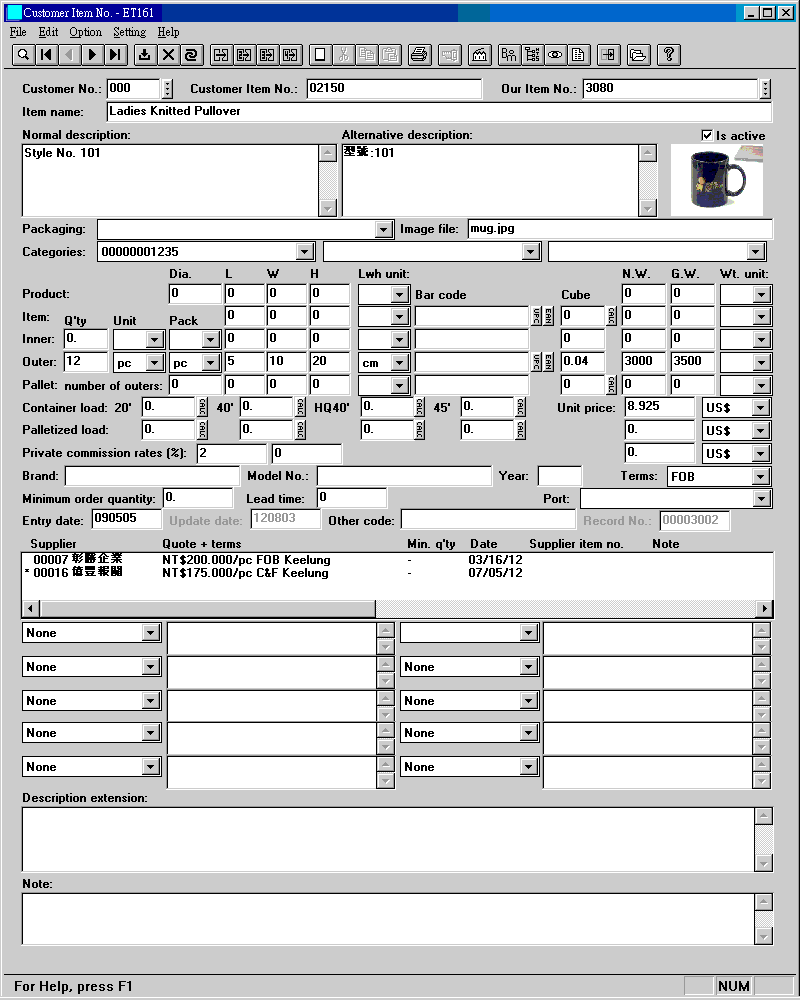
Task: Click the exit door icon left of the folder
Action: pos(608,55)
